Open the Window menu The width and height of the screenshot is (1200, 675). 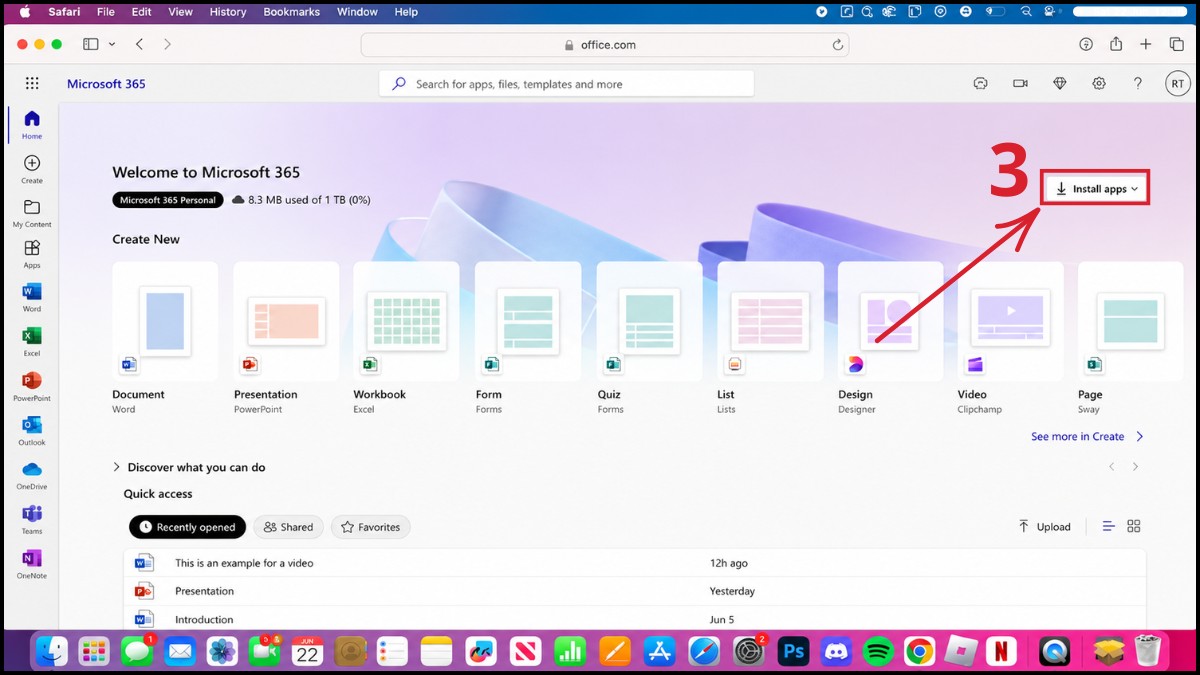[x=357, y=12]
